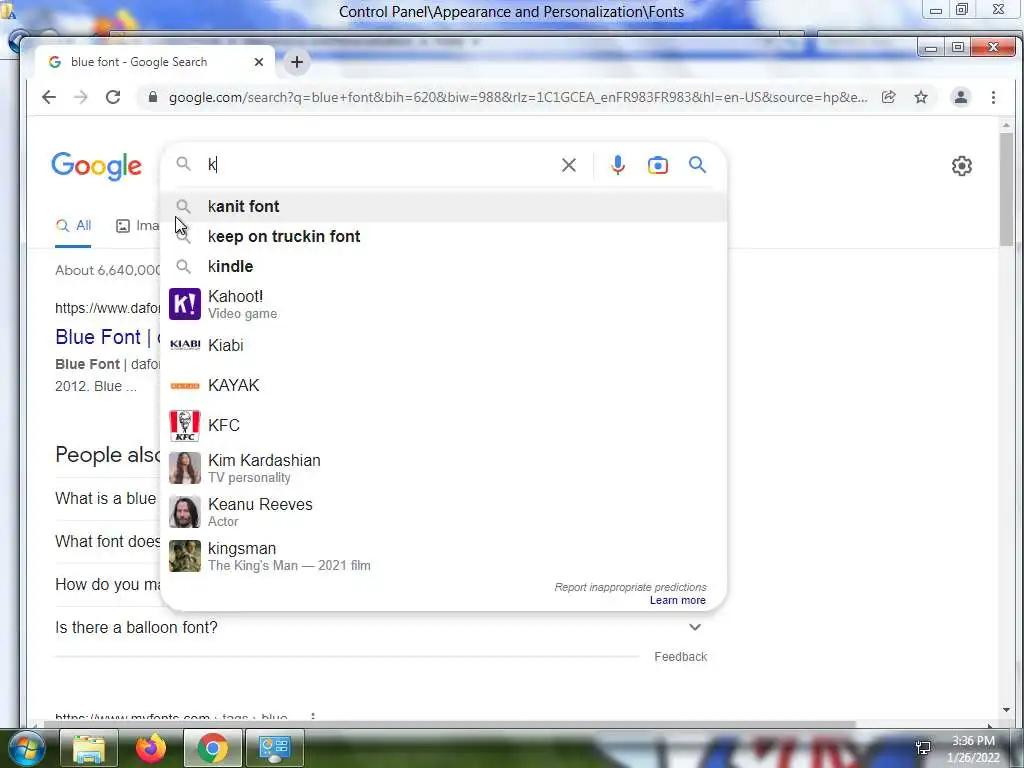Reload the page with refresh icon
Image resolution: width=1024 pixels, height=768 pixels.
coord(113,97)
